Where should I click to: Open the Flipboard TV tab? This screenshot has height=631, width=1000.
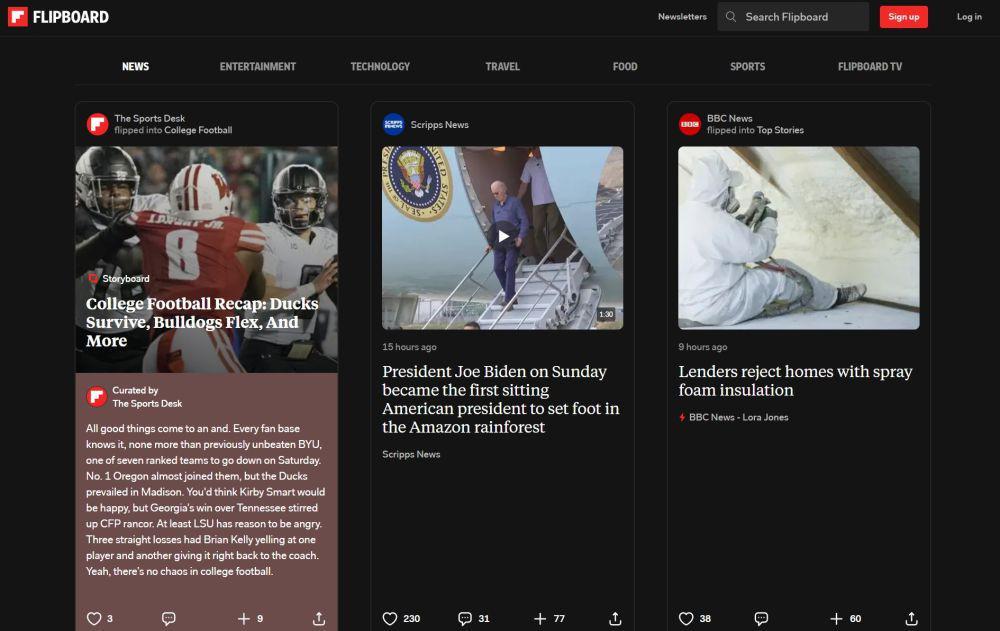(x=870, y=66)
